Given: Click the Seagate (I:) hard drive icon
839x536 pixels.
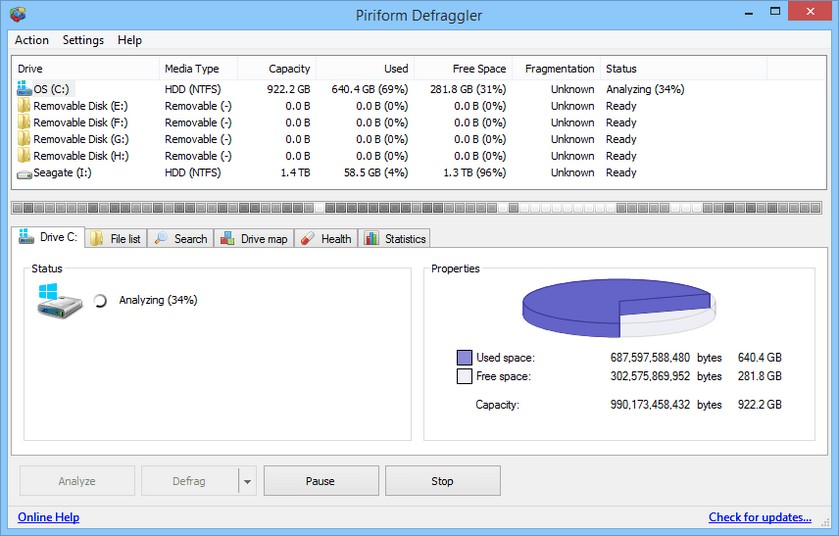Looking at the screenshot, I should [x=24, y=174].
